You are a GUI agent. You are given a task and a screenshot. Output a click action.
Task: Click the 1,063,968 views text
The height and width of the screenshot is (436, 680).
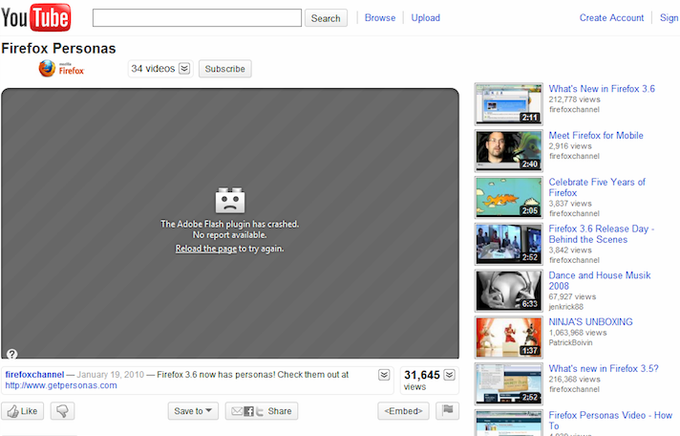pyautogui.click(x=578, y=333)
